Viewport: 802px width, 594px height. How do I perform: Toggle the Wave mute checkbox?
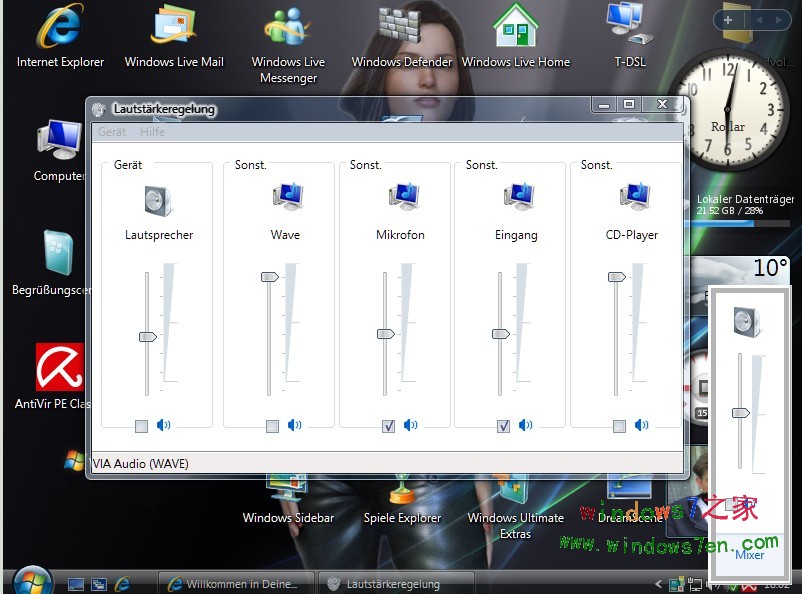click(272, 426)
